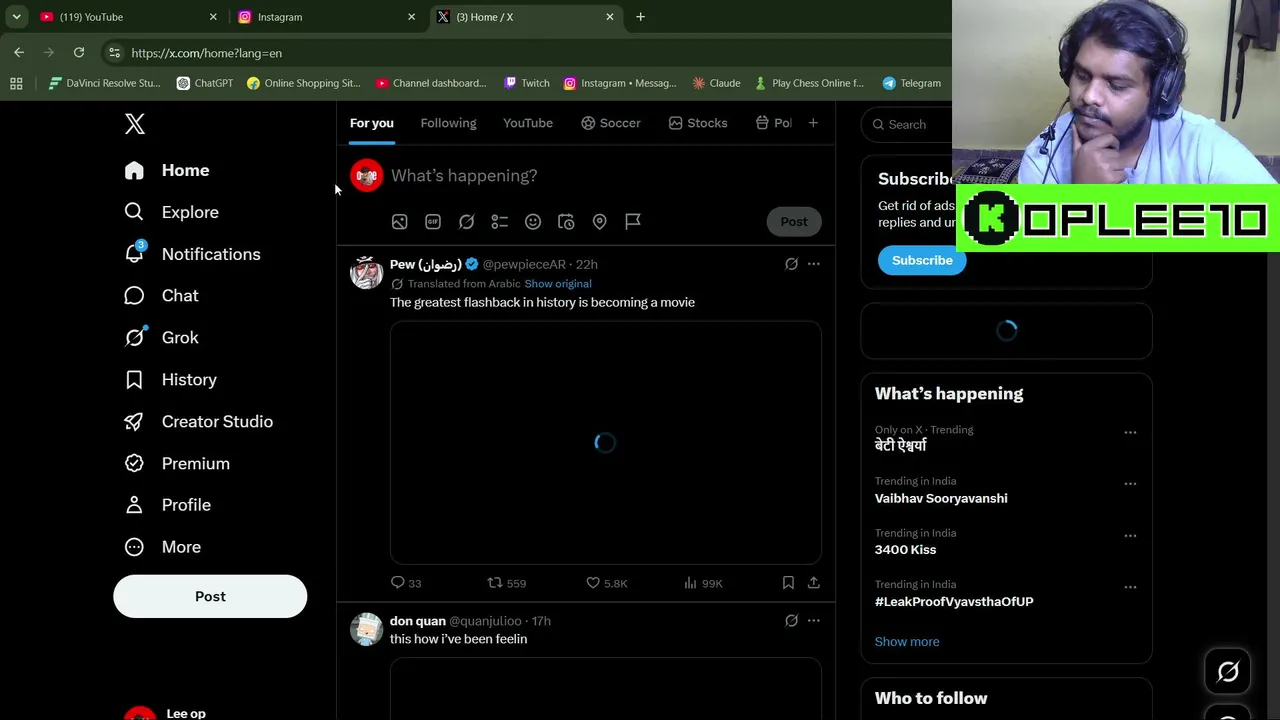
Task: Open options for the first trending topic
Action: 1130,432
